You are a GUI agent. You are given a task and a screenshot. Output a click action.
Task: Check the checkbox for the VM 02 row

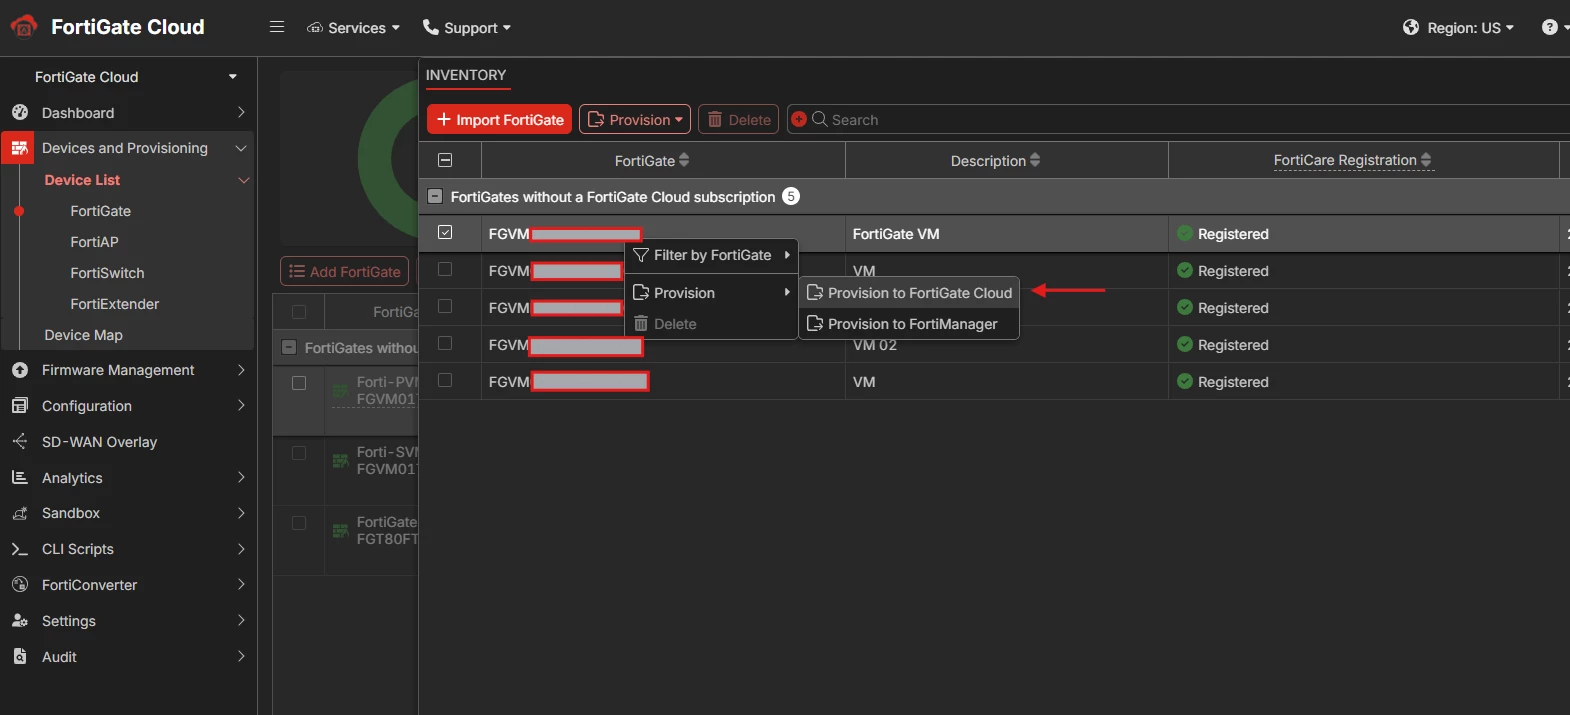click(x=445, y=343)
